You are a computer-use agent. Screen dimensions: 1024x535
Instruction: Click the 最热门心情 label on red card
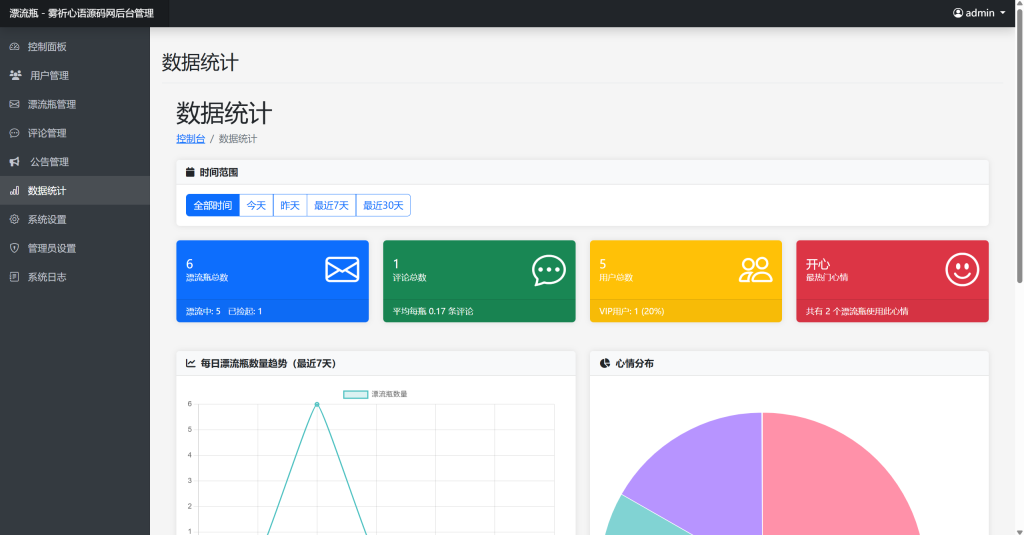[x=827, y=278]
